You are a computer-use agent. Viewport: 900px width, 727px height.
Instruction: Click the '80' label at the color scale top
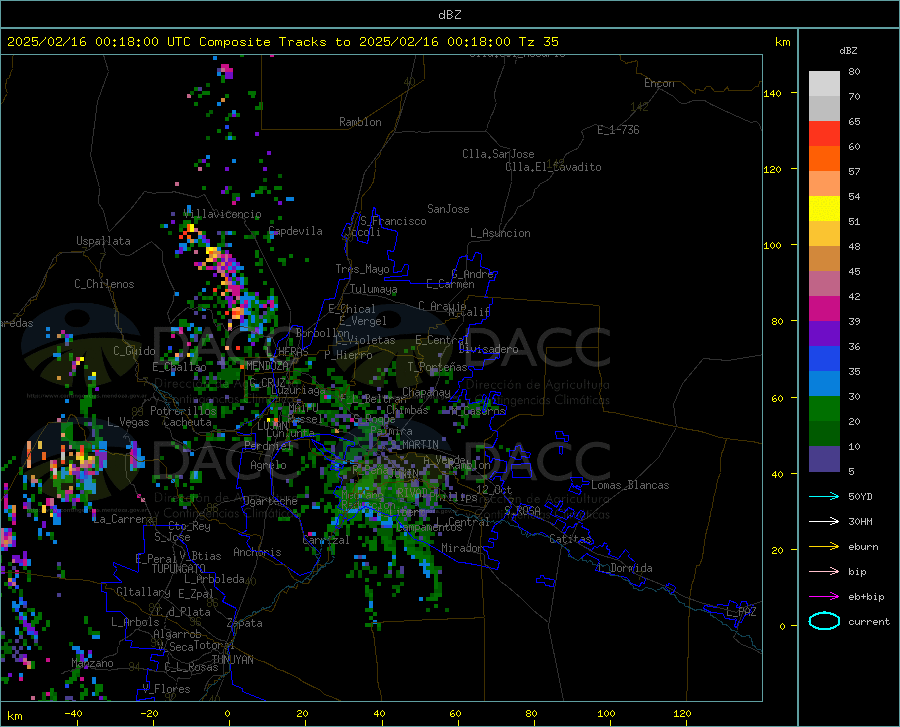tap(854, 72)
